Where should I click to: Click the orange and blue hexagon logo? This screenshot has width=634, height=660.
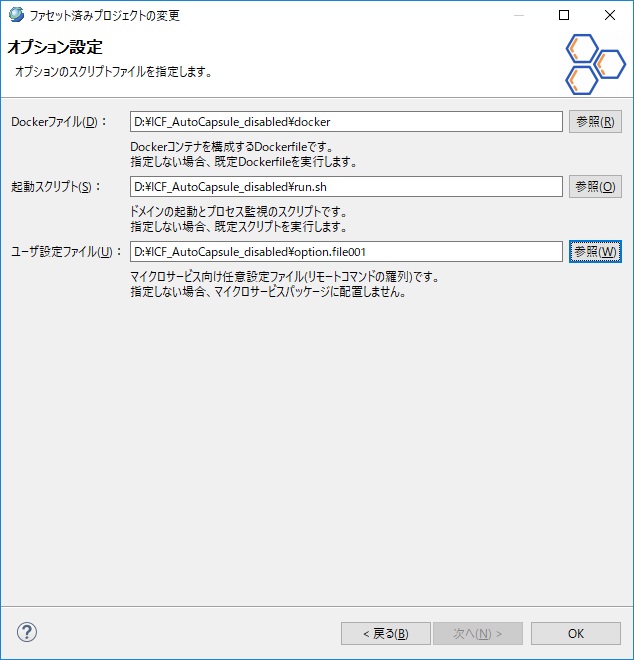click(594, 64)
